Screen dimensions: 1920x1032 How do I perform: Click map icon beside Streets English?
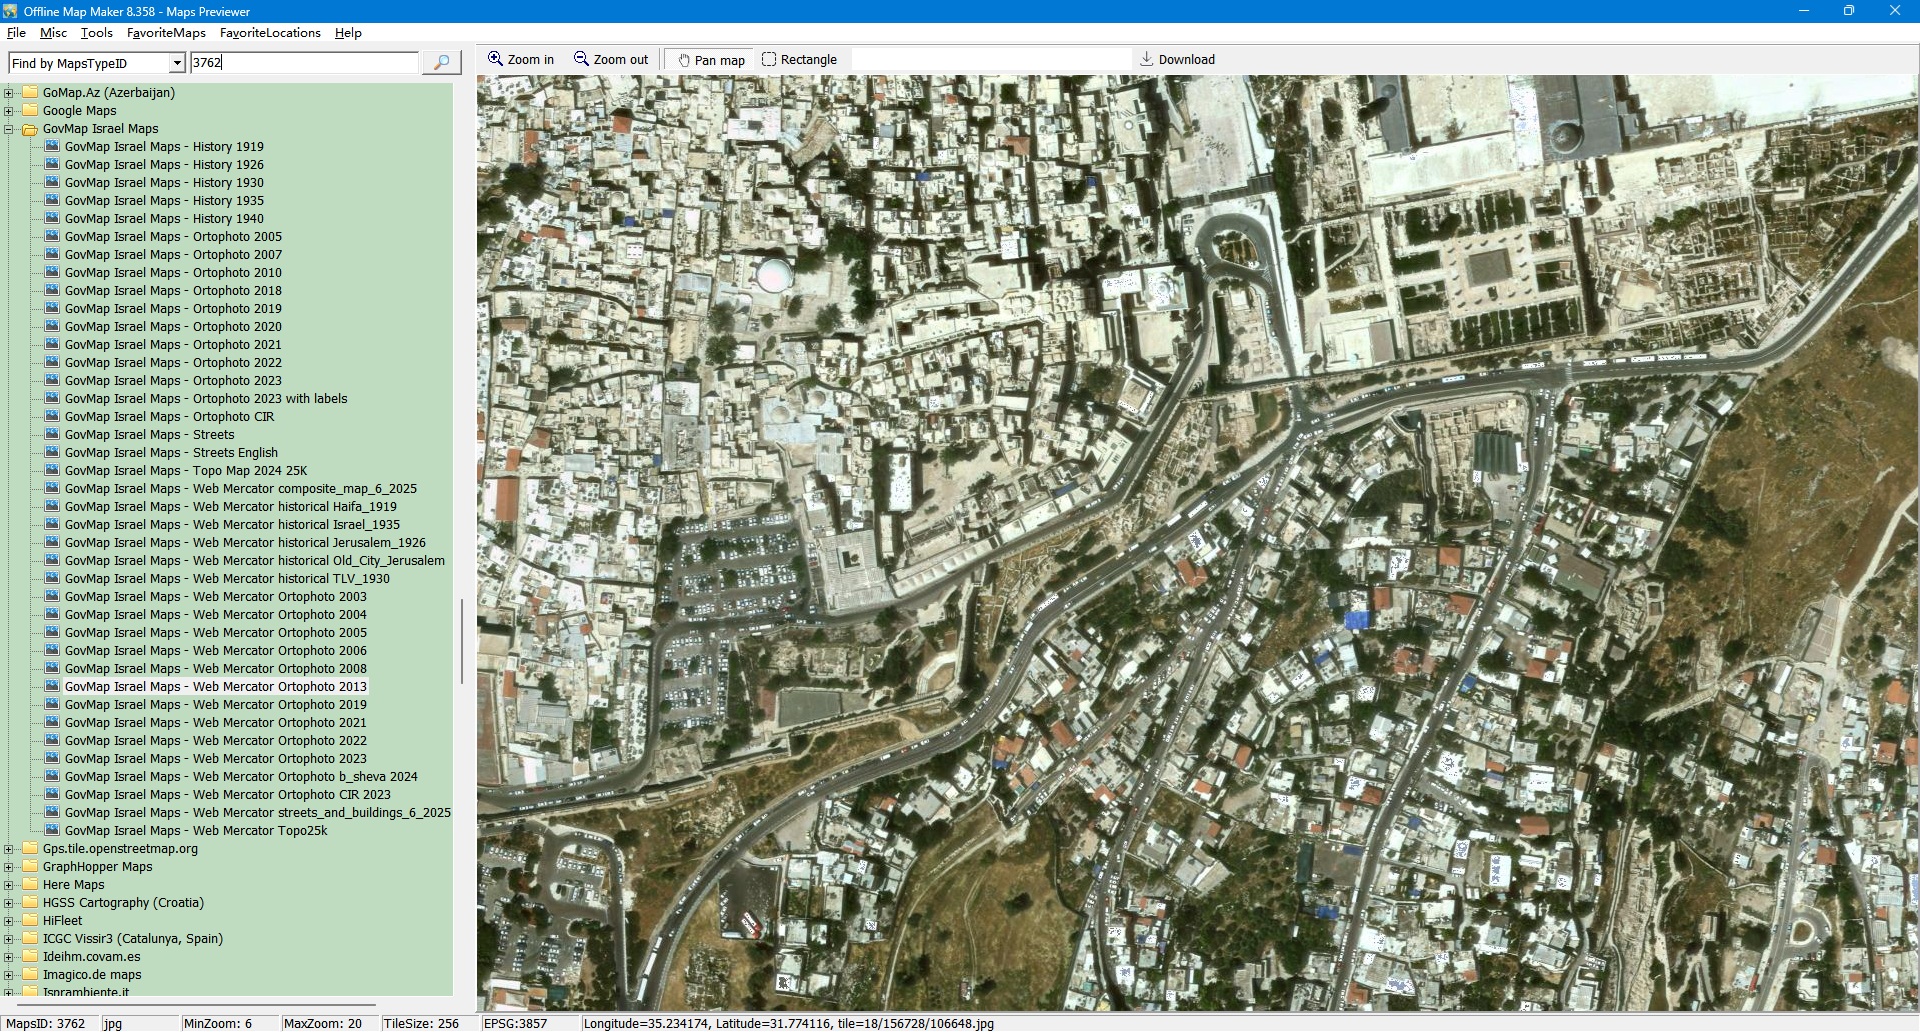coord(52,453)
